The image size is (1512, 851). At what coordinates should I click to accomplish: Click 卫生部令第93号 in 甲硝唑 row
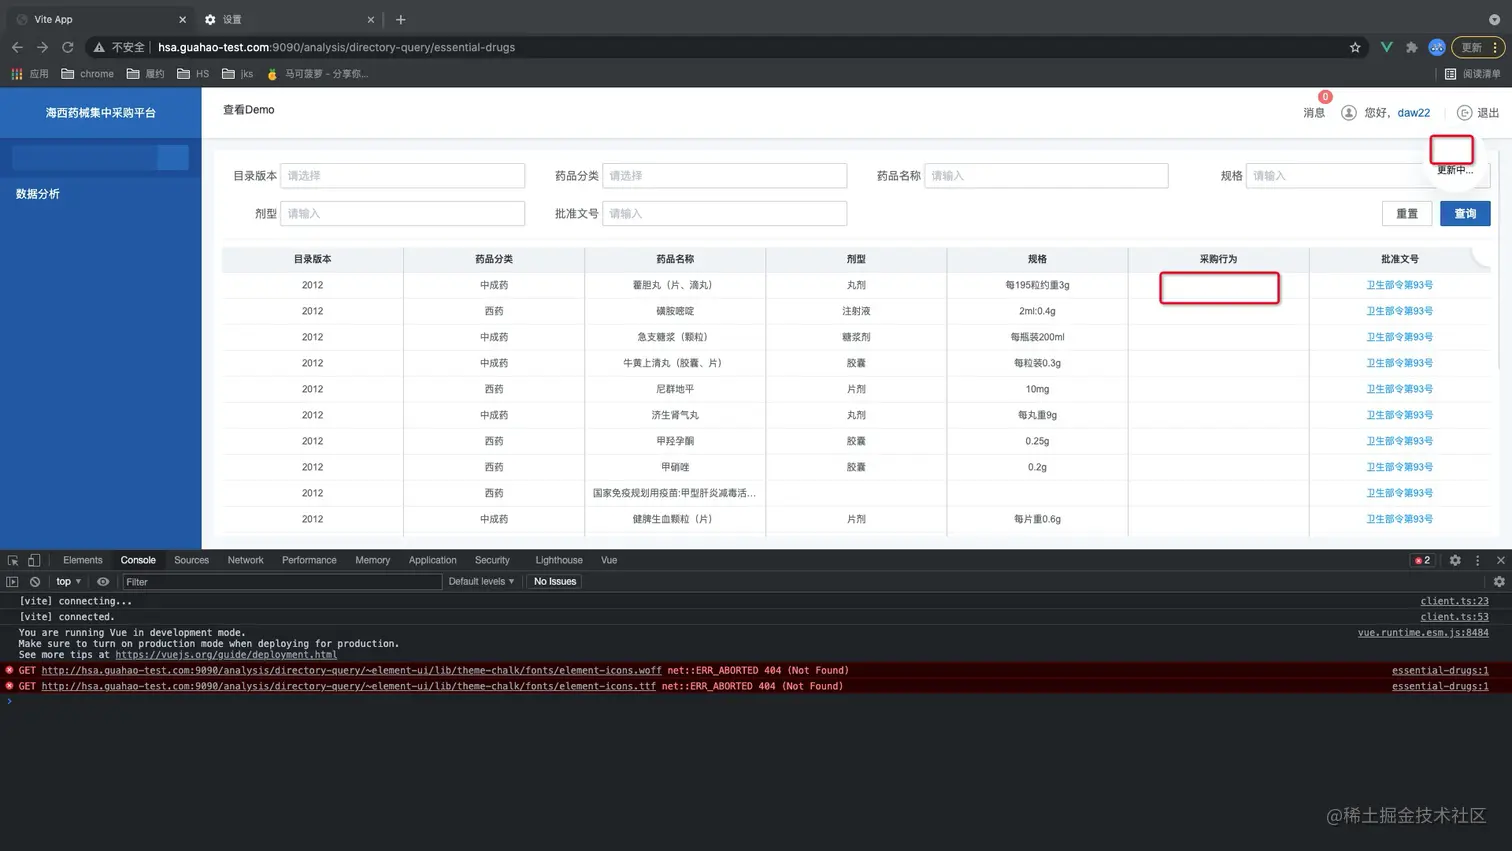coord(1399,467)
